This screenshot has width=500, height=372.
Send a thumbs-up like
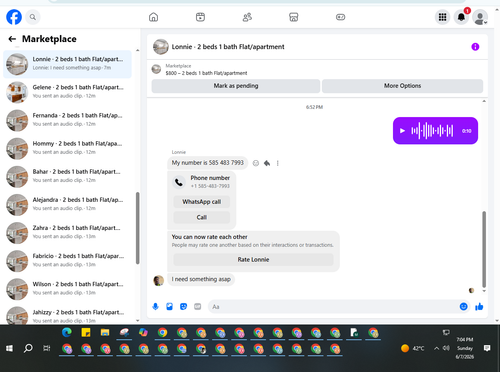[x=479, y=306]
